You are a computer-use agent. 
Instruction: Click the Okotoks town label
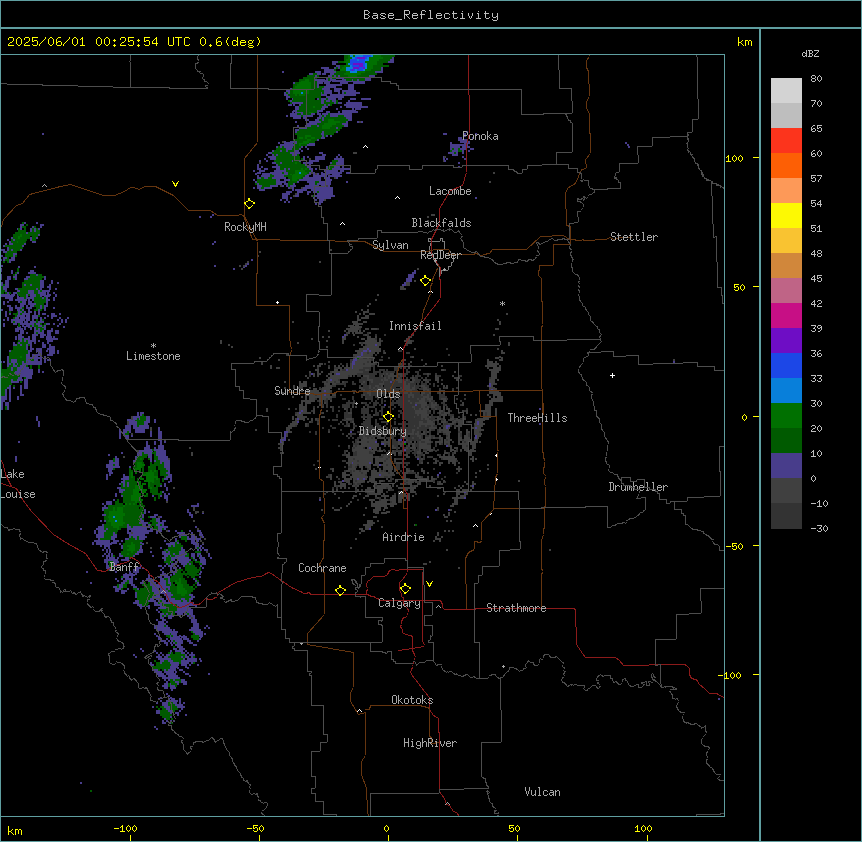tap(412, 700)
